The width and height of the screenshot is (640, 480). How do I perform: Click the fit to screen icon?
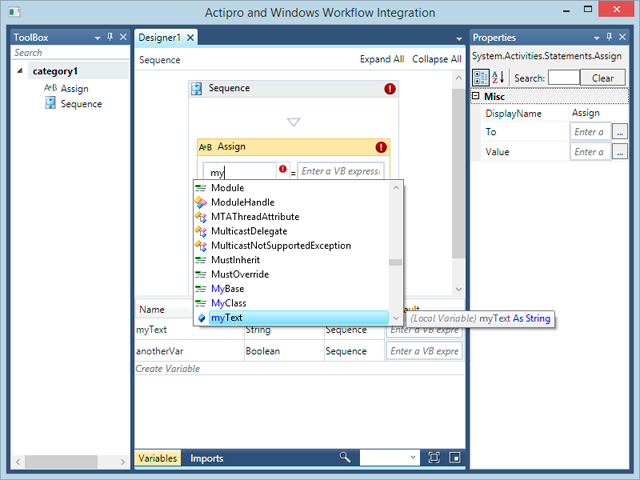click(434, 458)
